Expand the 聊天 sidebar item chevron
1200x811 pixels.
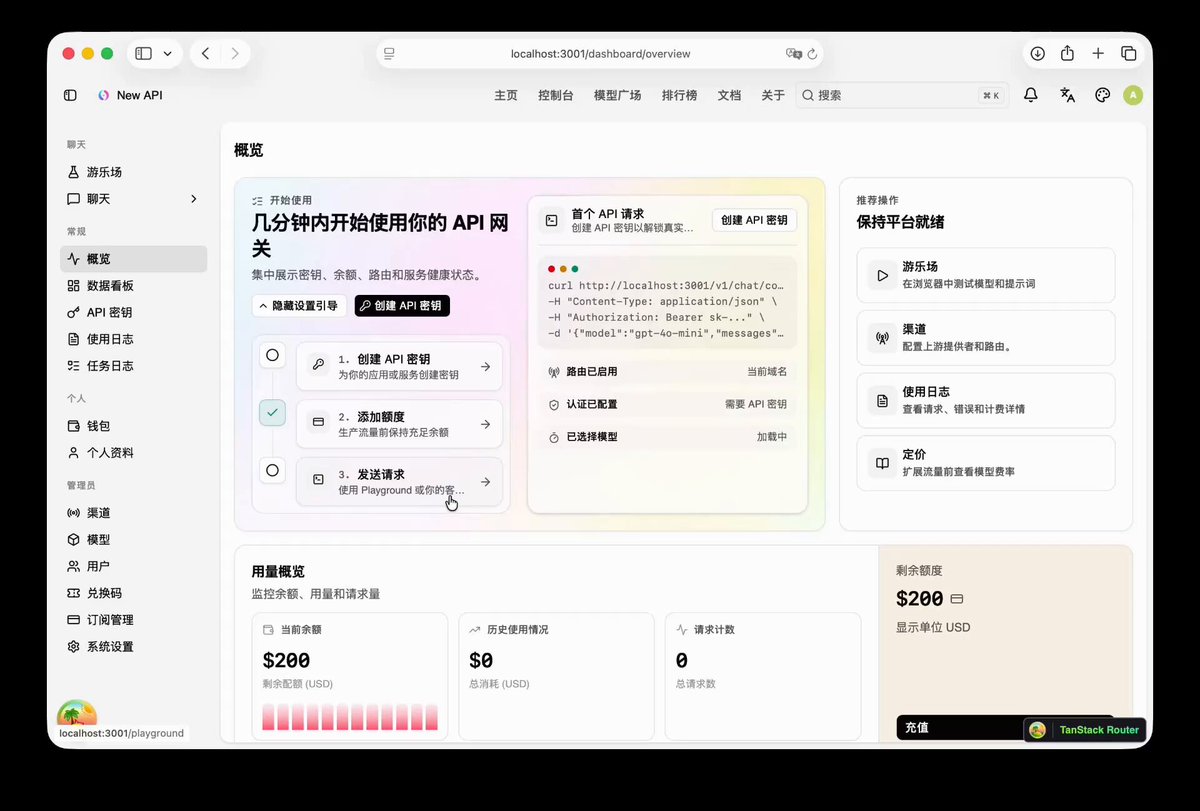point(193,199)
